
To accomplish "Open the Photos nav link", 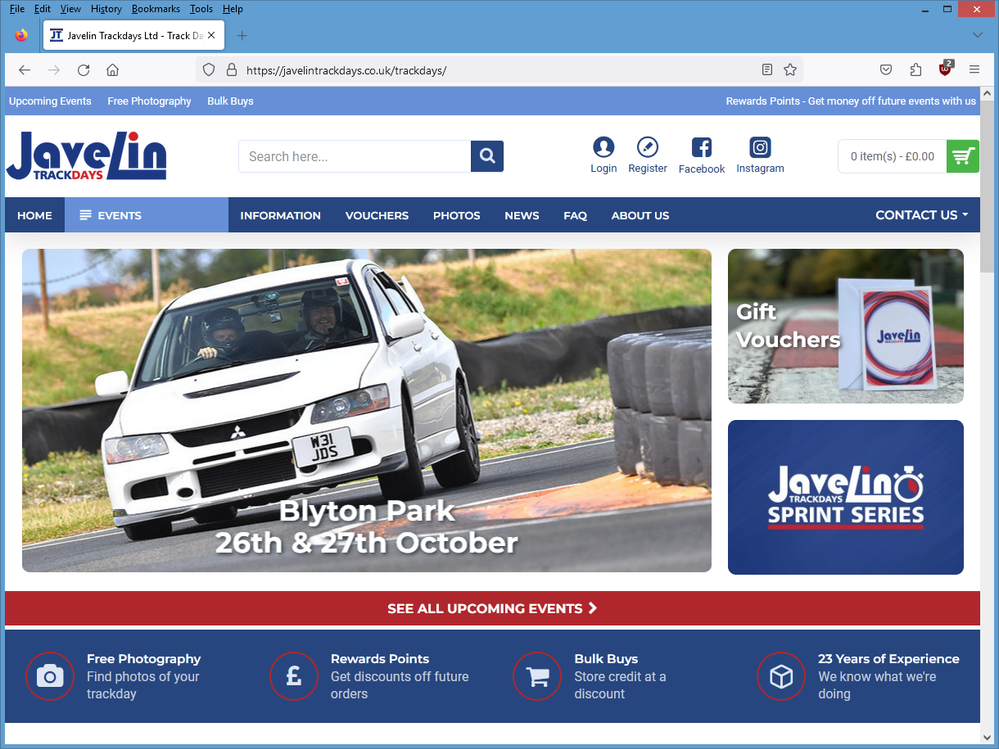I will coord(456,215).
